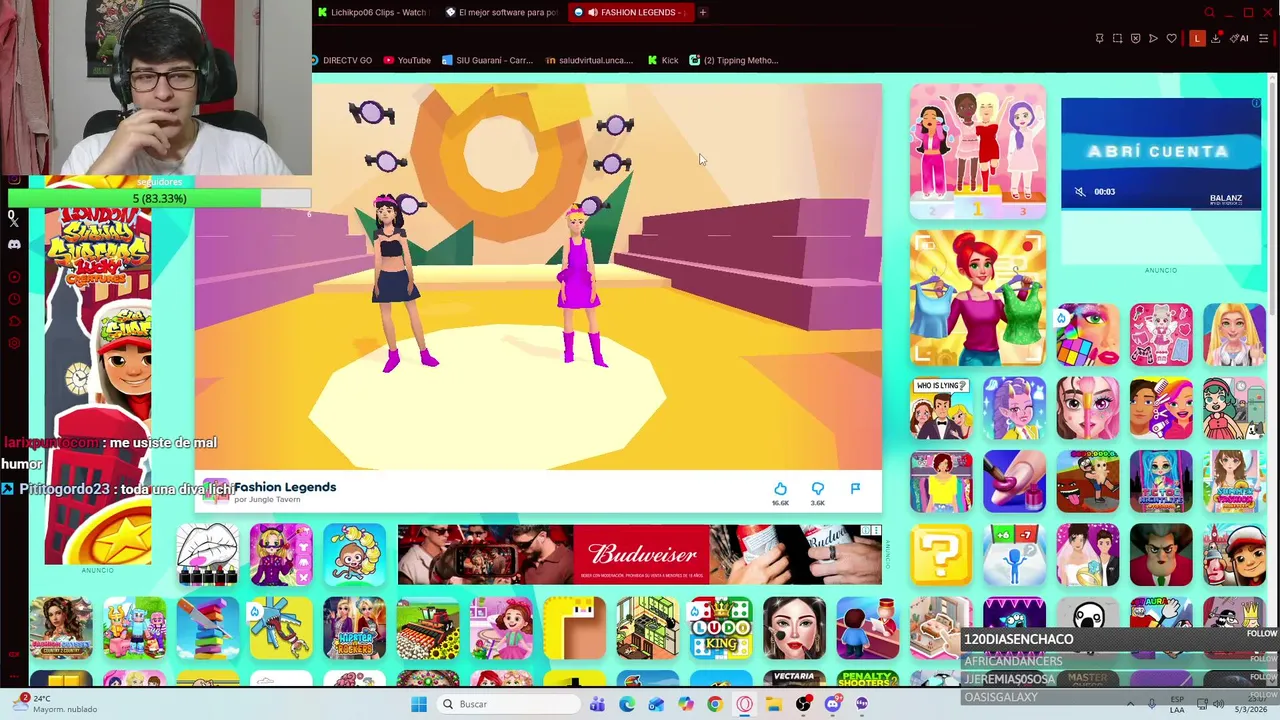Screen dimensions: 1280x720
Task: Click the Fashion Legends game title
Action: coord(285,487)
